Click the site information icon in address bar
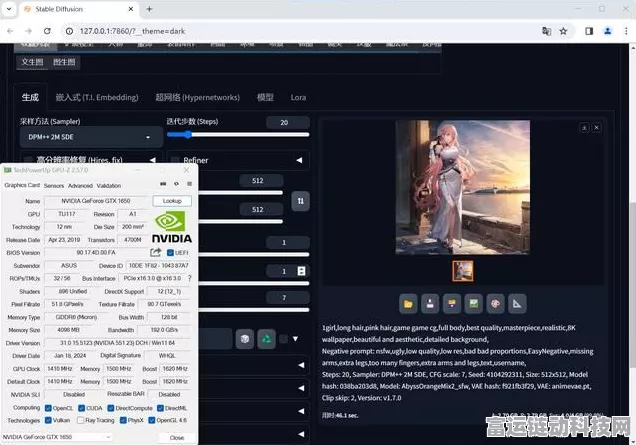This screenshot has height=445, width=636. tap(69, 31)
